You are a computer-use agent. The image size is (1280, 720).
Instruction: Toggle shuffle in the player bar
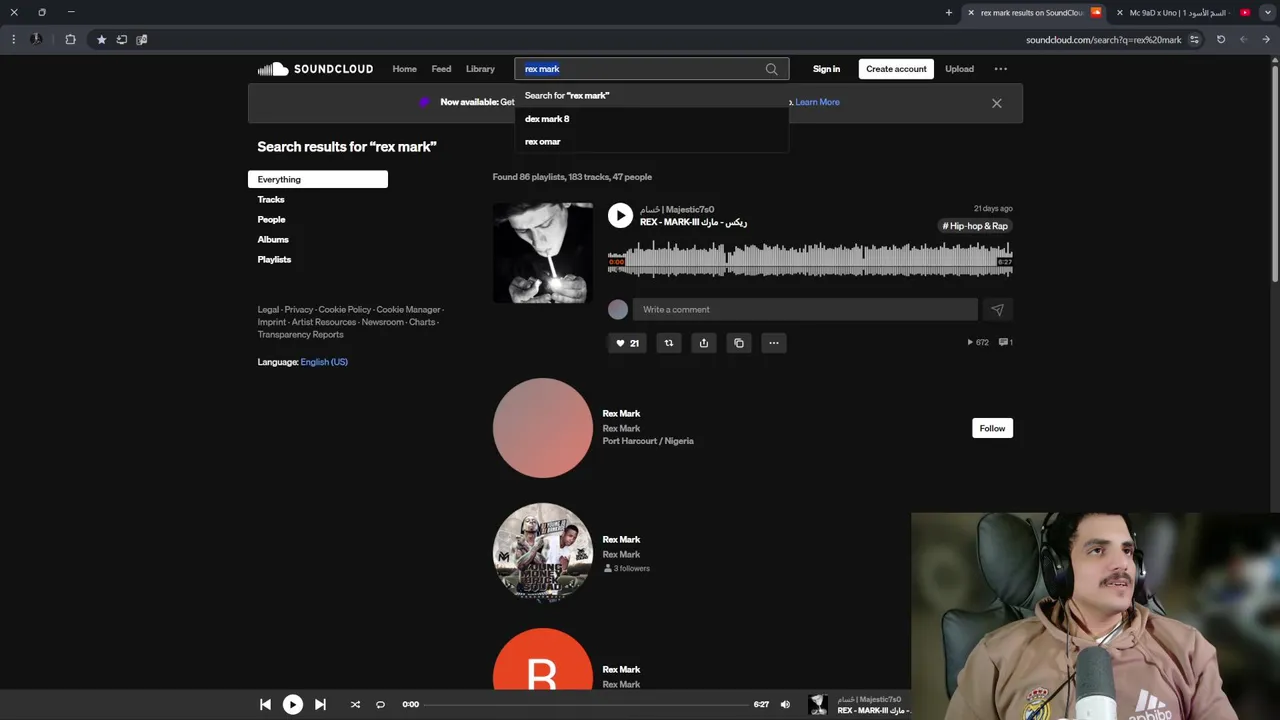[x=355, y=704]
